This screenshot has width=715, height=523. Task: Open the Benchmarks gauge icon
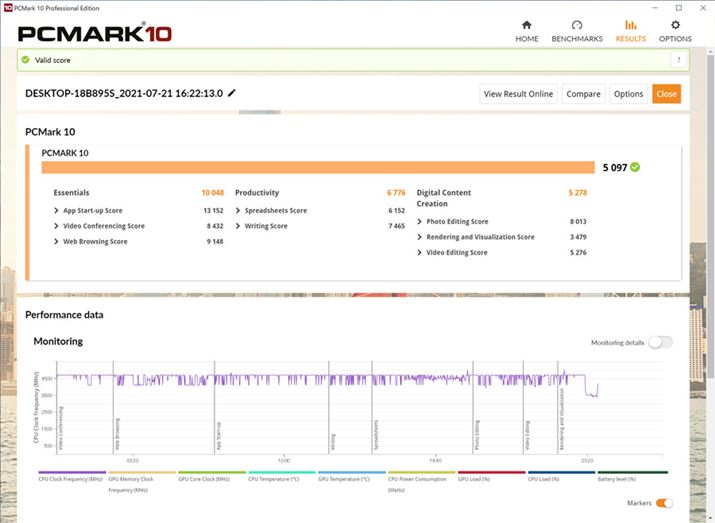[x=577, y=25]
